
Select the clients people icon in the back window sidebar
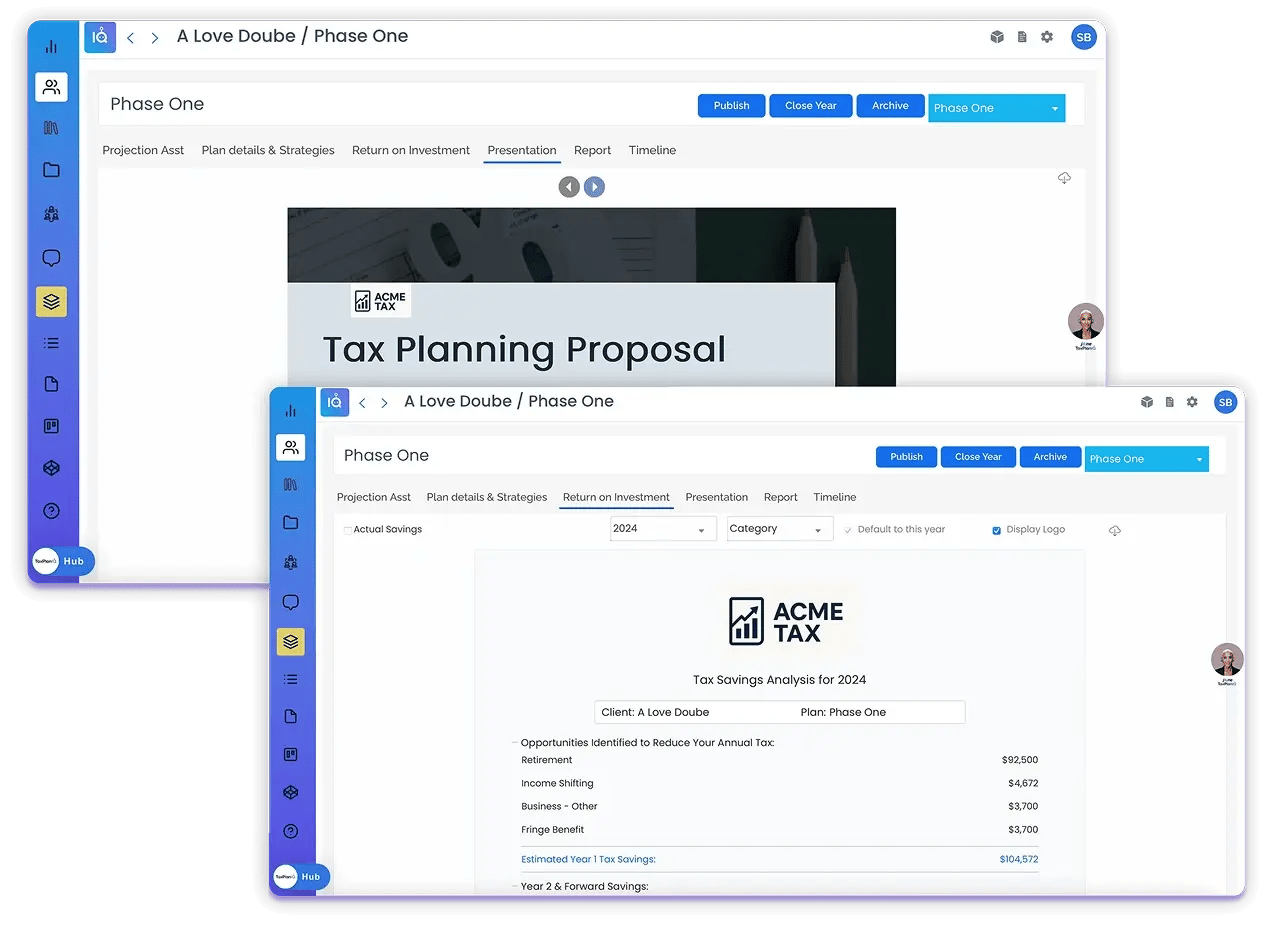(51, 87)
